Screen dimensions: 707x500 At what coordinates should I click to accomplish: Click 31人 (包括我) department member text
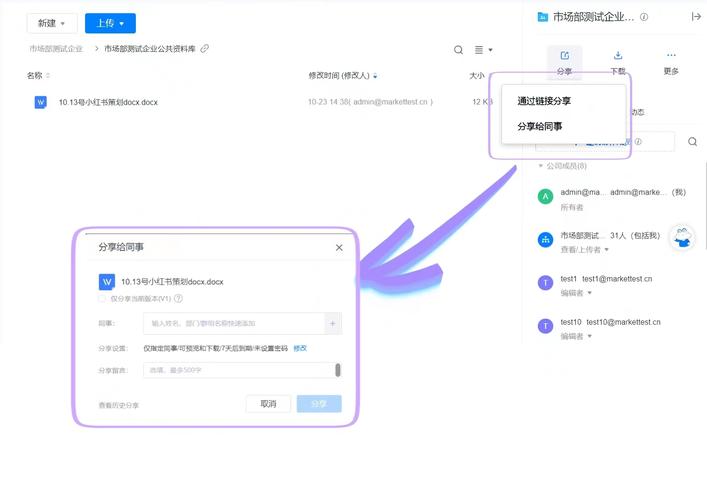point(635,235)
